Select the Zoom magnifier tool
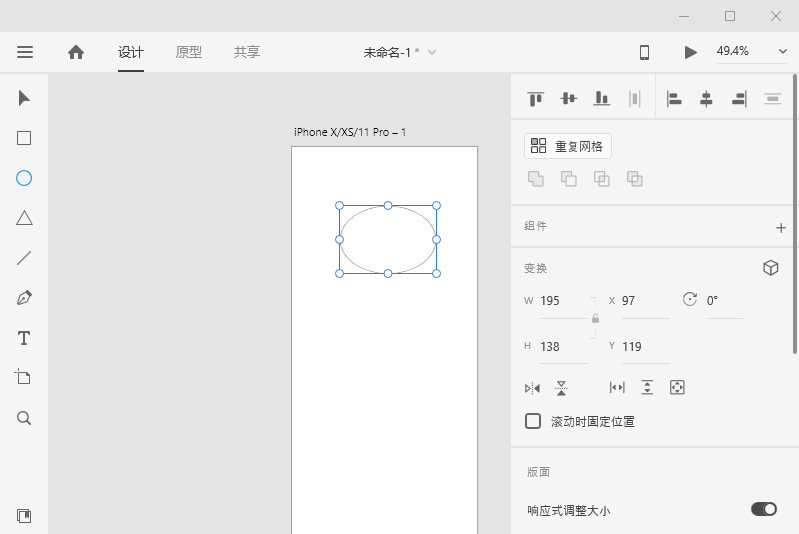 coord(24,418)
